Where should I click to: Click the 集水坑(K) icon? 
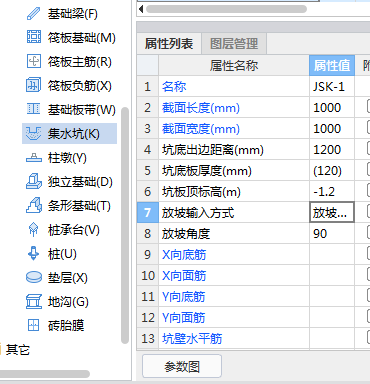pyautogui.click(x=33, y=133)
